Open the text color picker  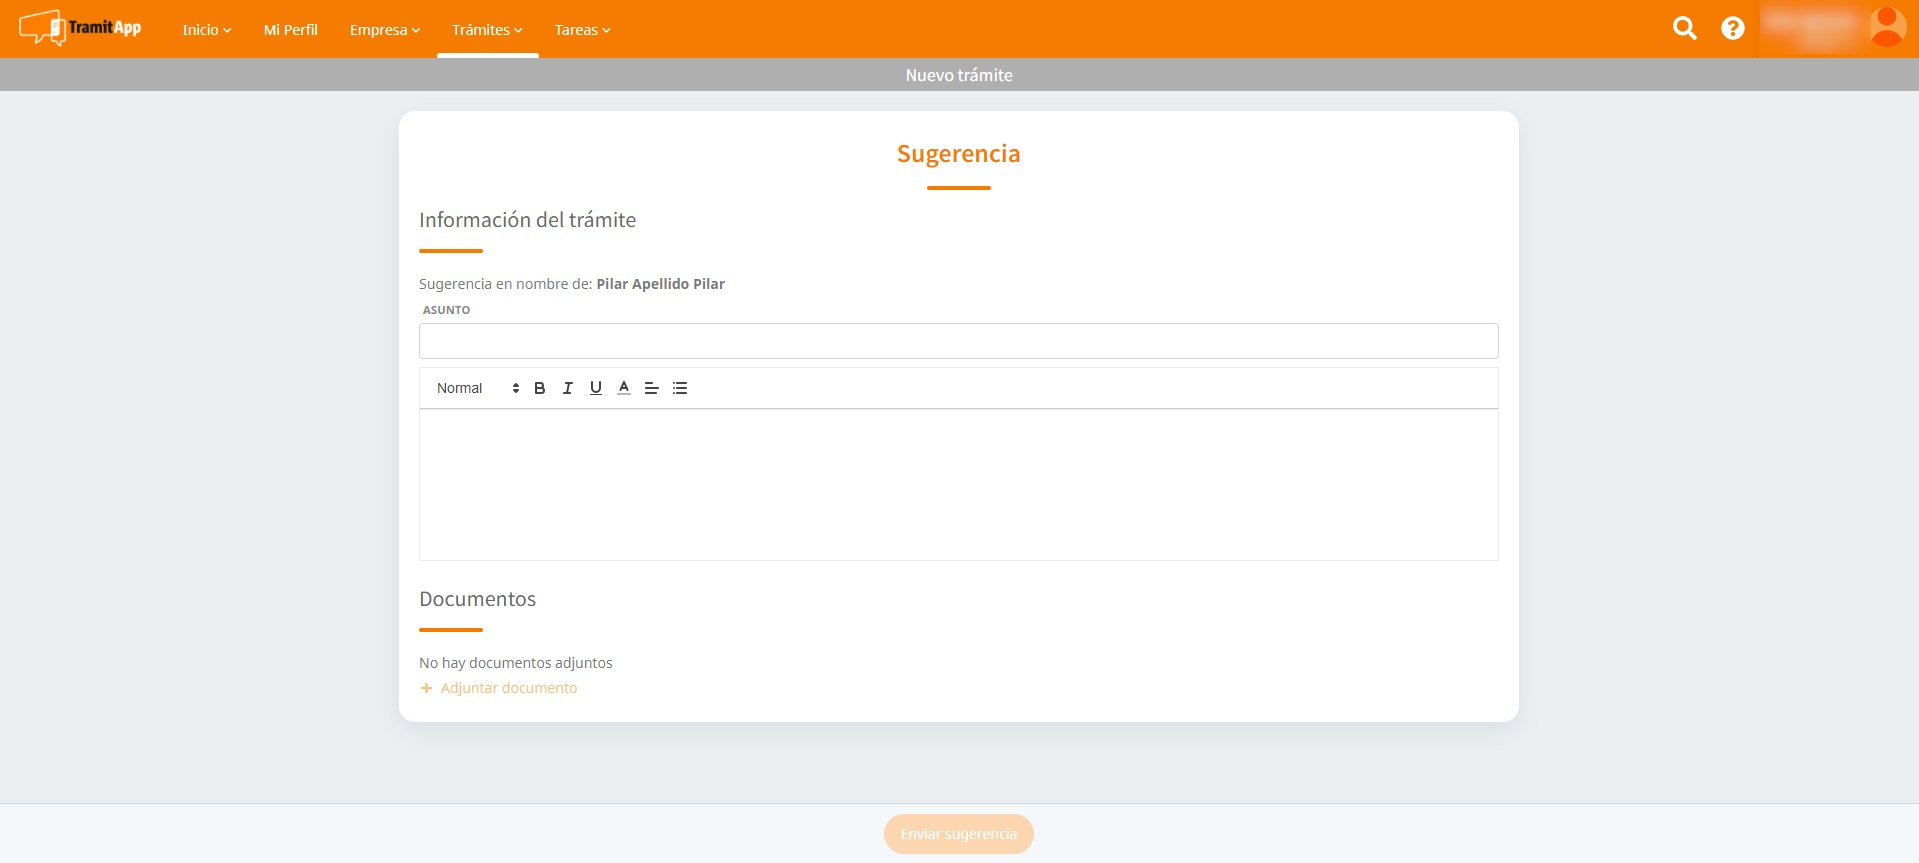(623, 388)
